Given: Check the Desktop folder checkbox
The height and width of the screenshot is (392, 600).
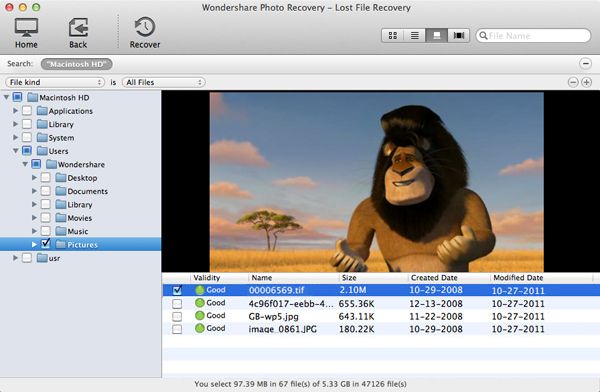Looking at the screenshot, I should pos(46,177).
